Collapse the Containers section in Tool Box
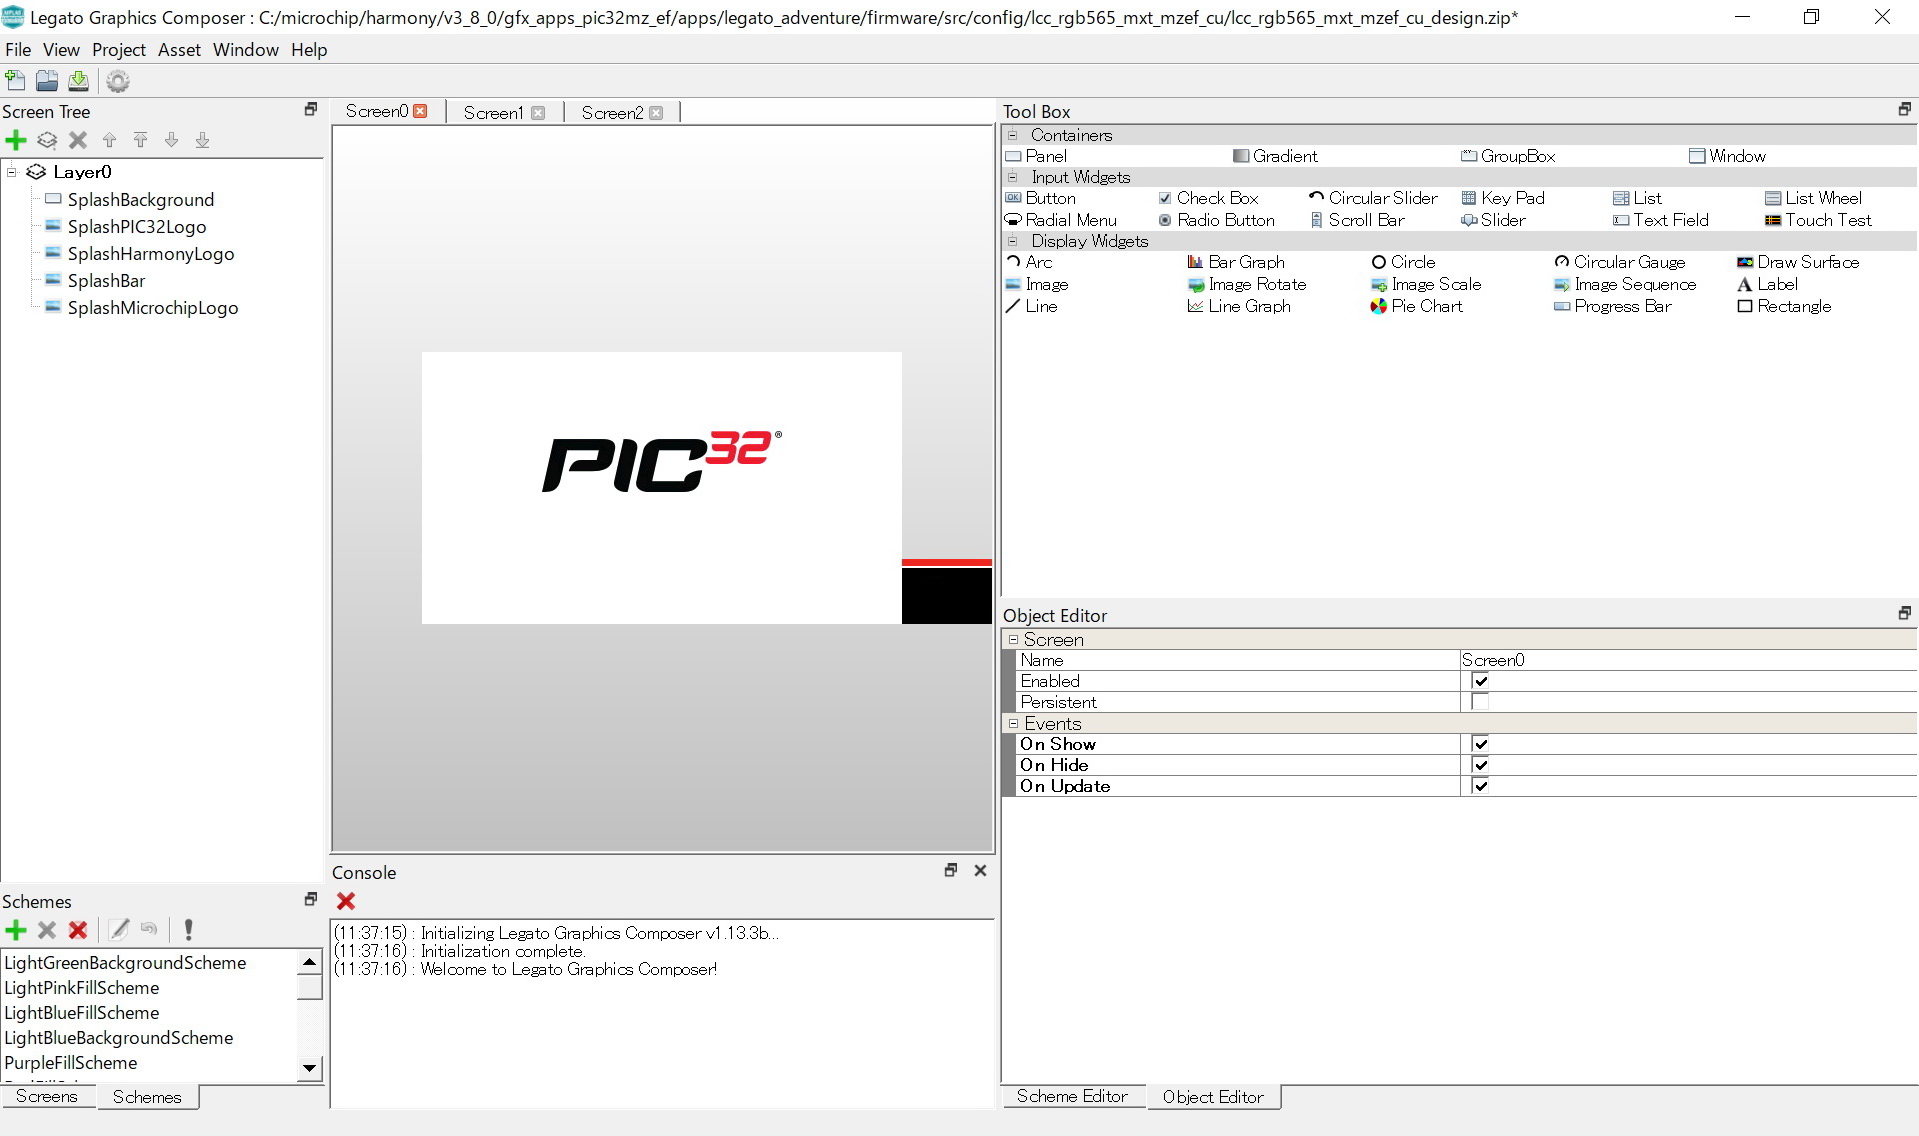 coord(1012,135)
